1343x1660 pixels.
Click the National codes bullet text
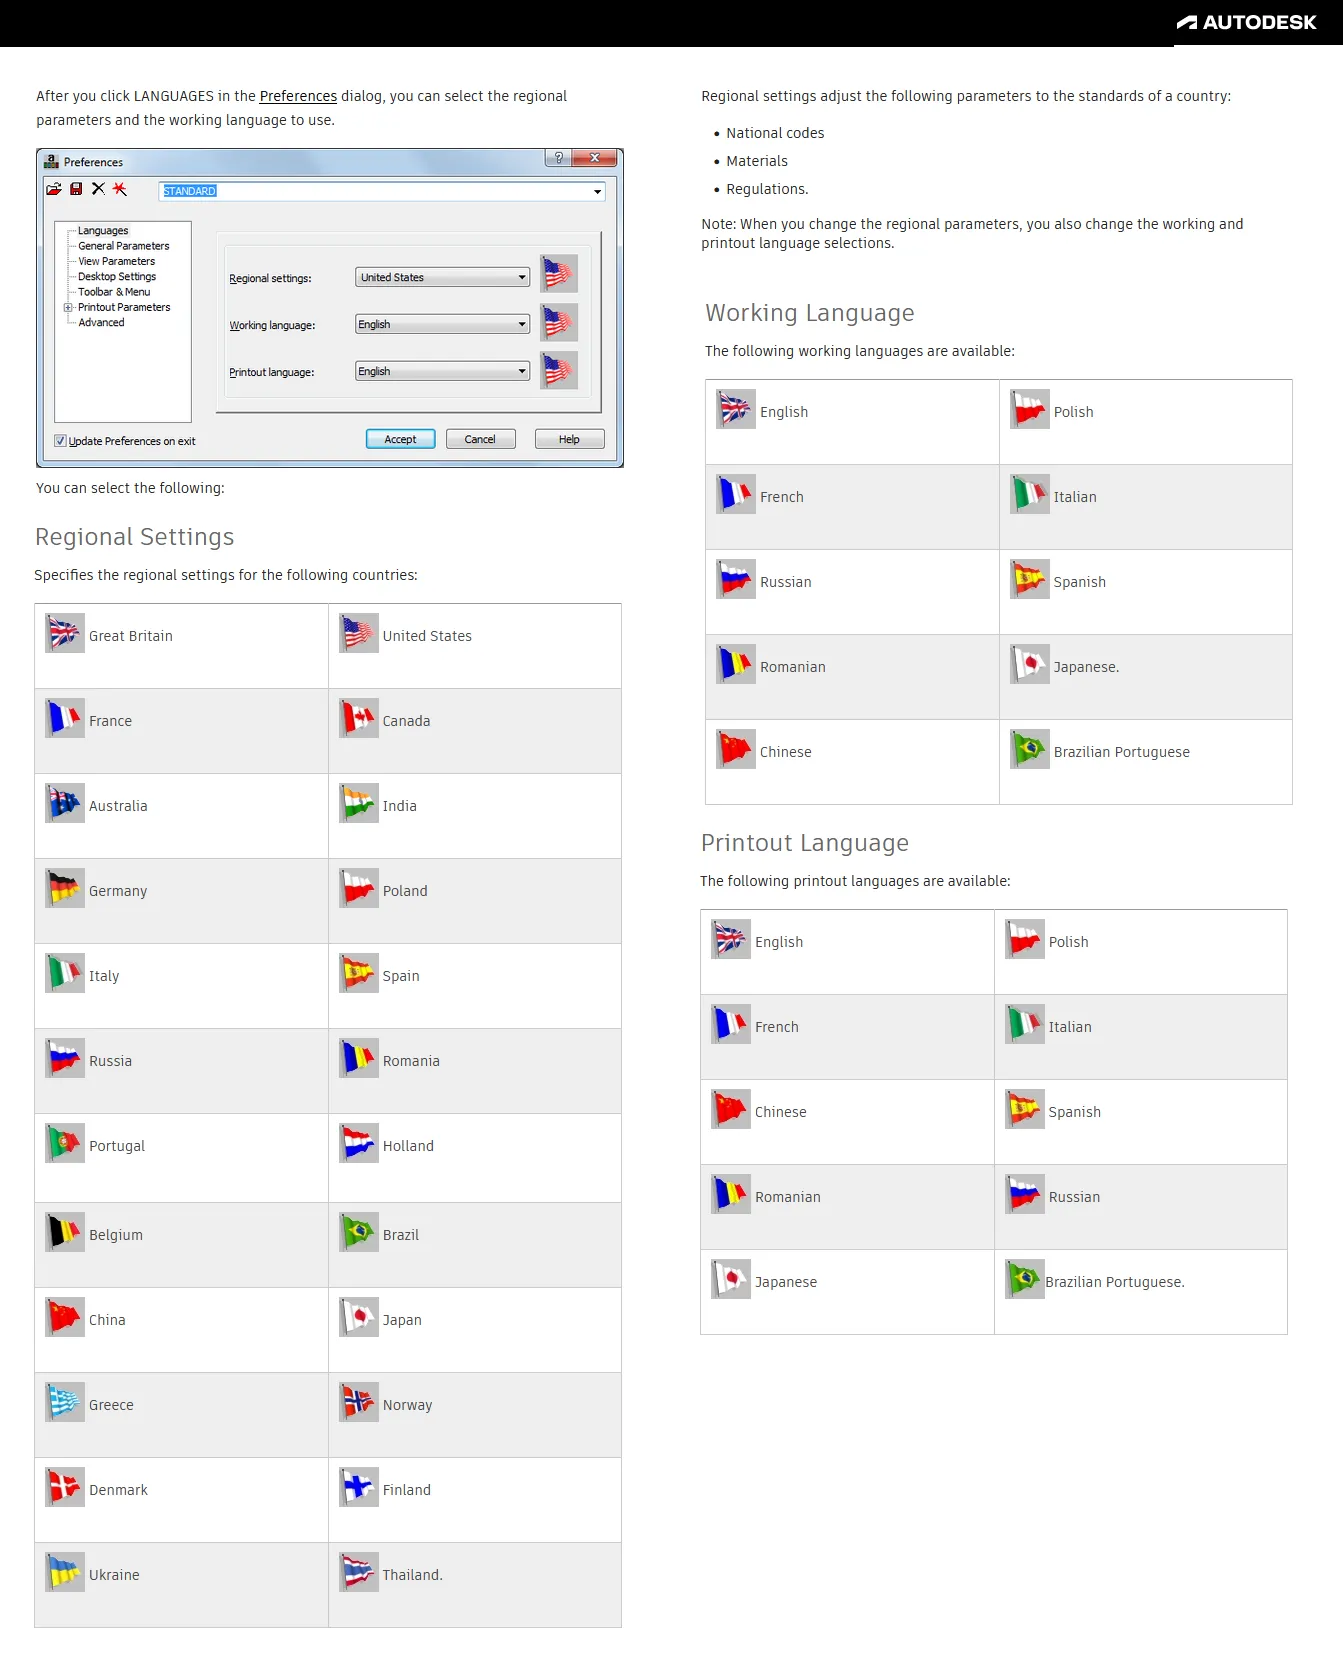[x=775, y=133]
